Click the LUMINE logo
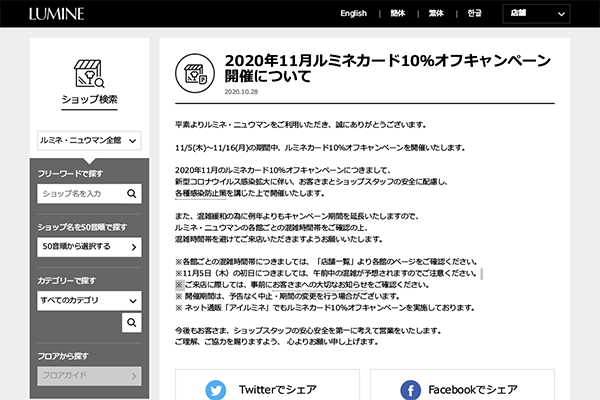This screenshot has height=400, width=600. point(57,14)
